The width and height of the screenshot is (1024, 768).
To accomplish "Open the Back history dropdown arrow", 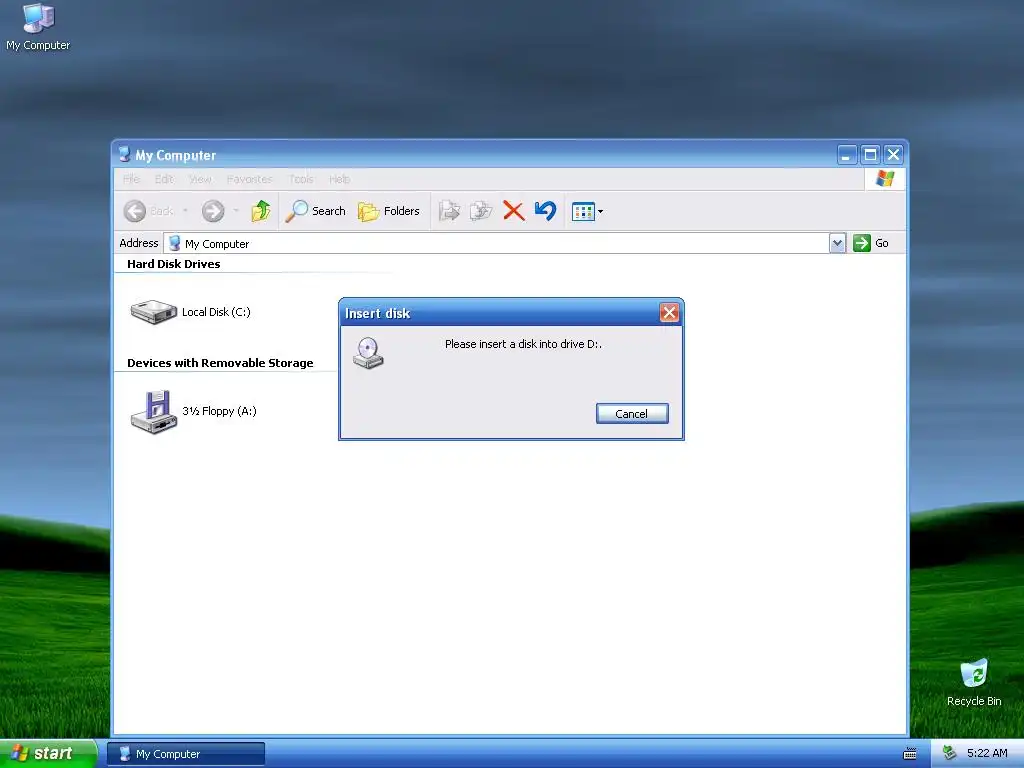I will pos(185,211).
